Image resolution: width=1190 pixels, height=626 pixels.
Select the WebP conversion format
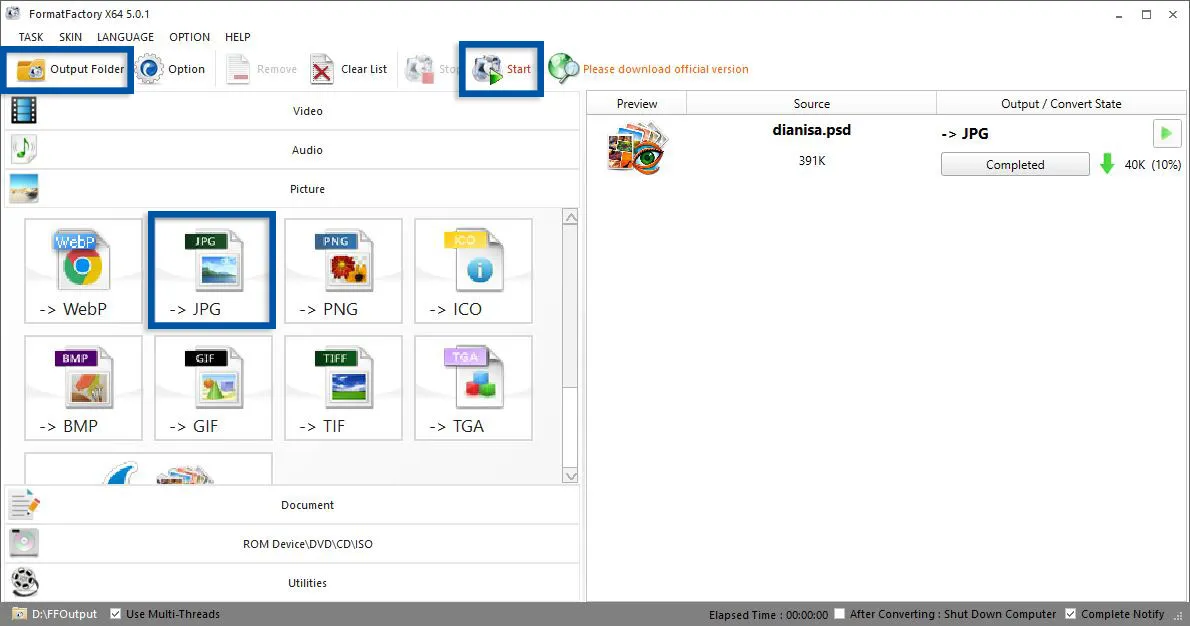tap(83, 270)
